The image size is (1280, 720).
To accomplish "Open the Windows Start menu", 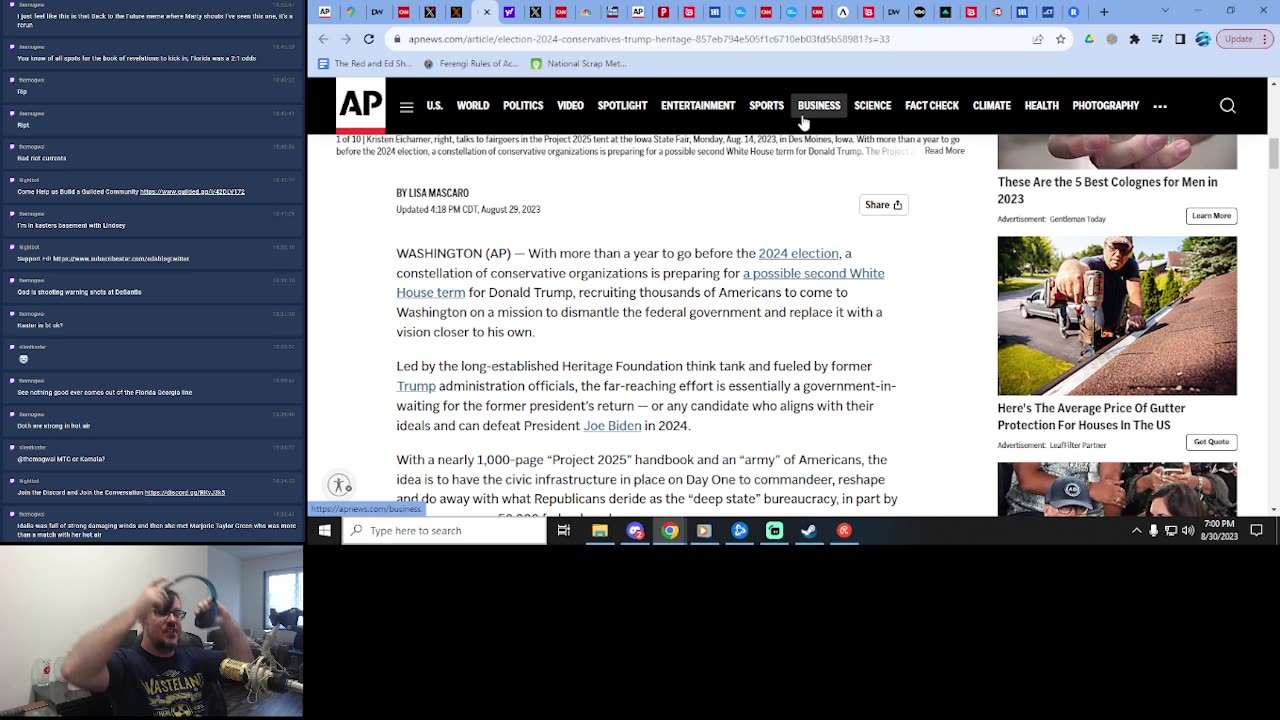I will pos(325,531).
